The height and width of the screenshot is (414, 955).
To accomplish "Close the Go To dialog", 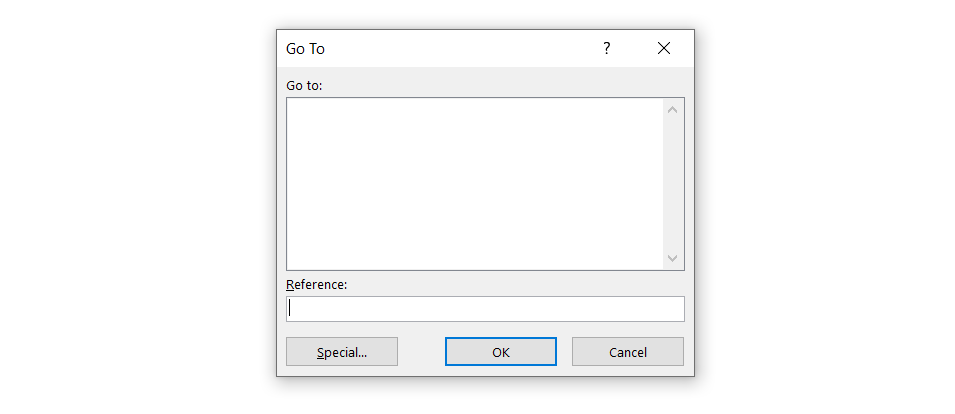I will (664, 48).
